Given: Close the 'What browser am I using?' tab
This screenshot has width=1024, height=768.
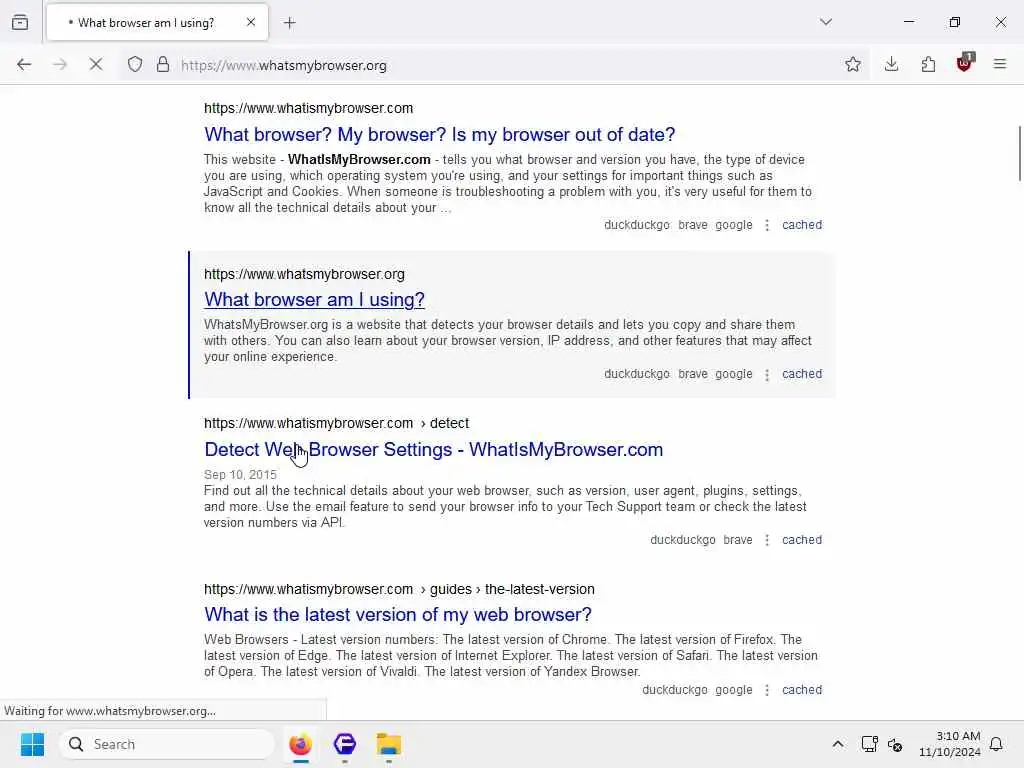Looking at the screenshot, I should tap(251, 22).
